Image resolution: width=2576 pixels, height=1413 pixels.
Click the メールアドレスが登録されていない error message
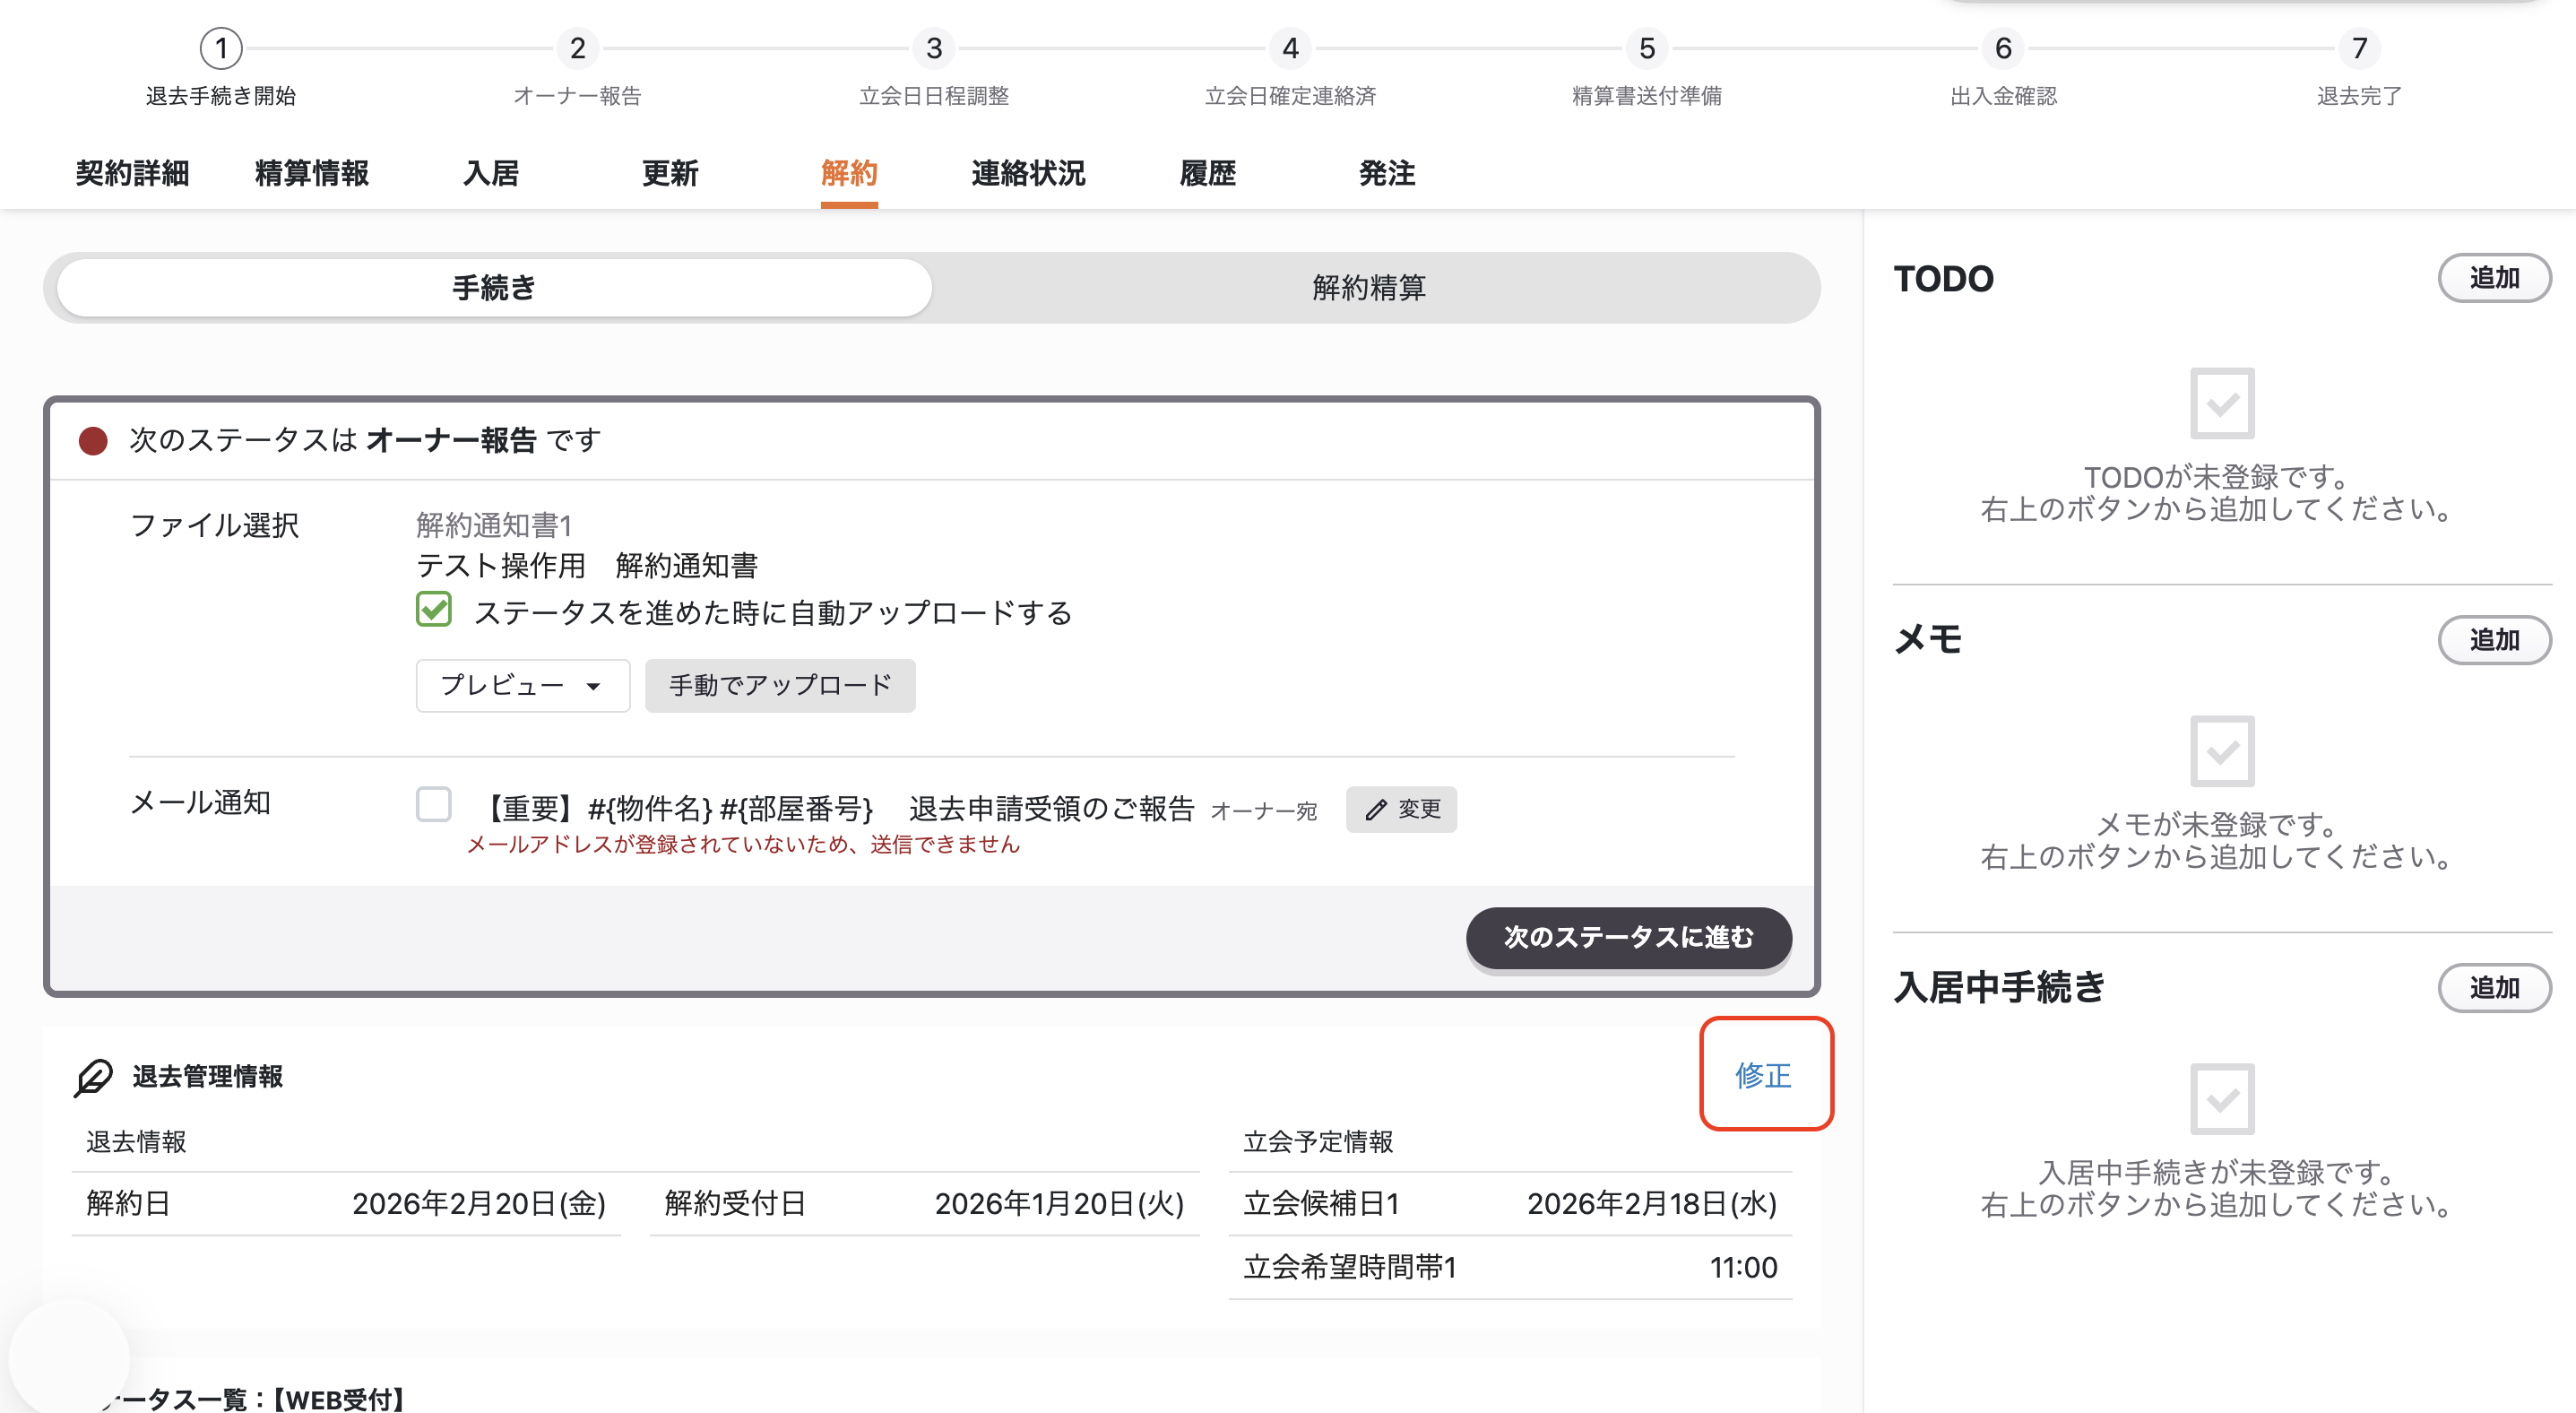[x=743, y=844]
